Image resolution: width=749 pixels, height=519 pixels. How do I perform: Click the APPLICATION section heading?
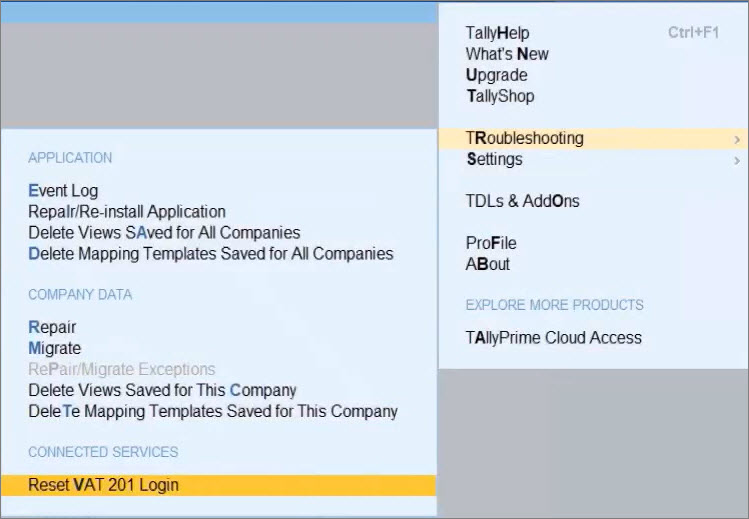[x=70, y=158]
